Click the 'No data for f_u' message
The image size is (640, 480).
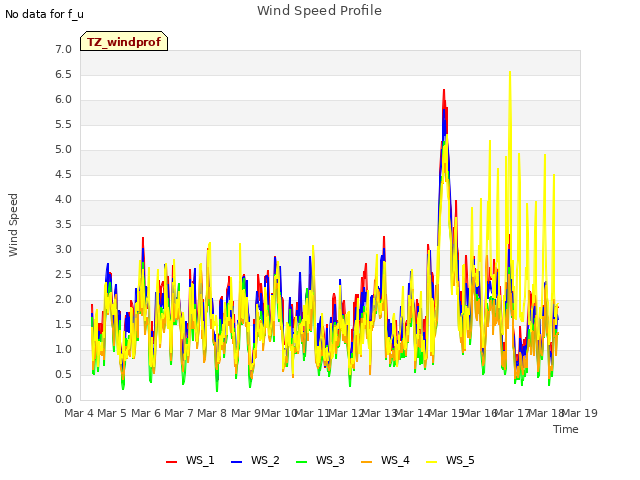point(44,14)
